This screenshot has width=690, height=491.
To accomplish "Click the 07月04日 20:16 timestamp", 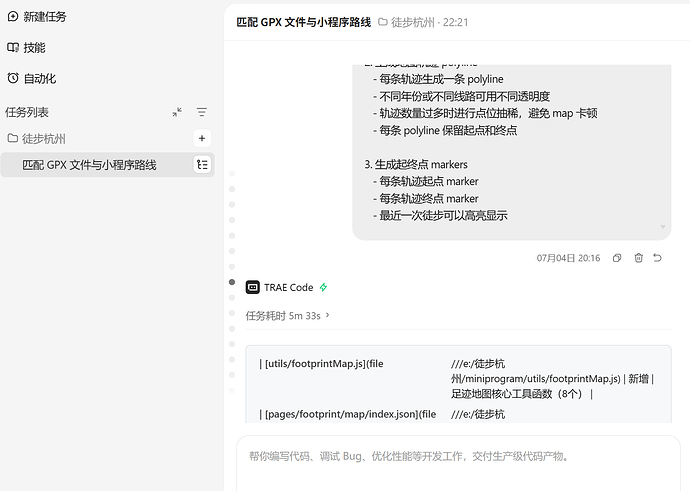I will coord(568,258).
